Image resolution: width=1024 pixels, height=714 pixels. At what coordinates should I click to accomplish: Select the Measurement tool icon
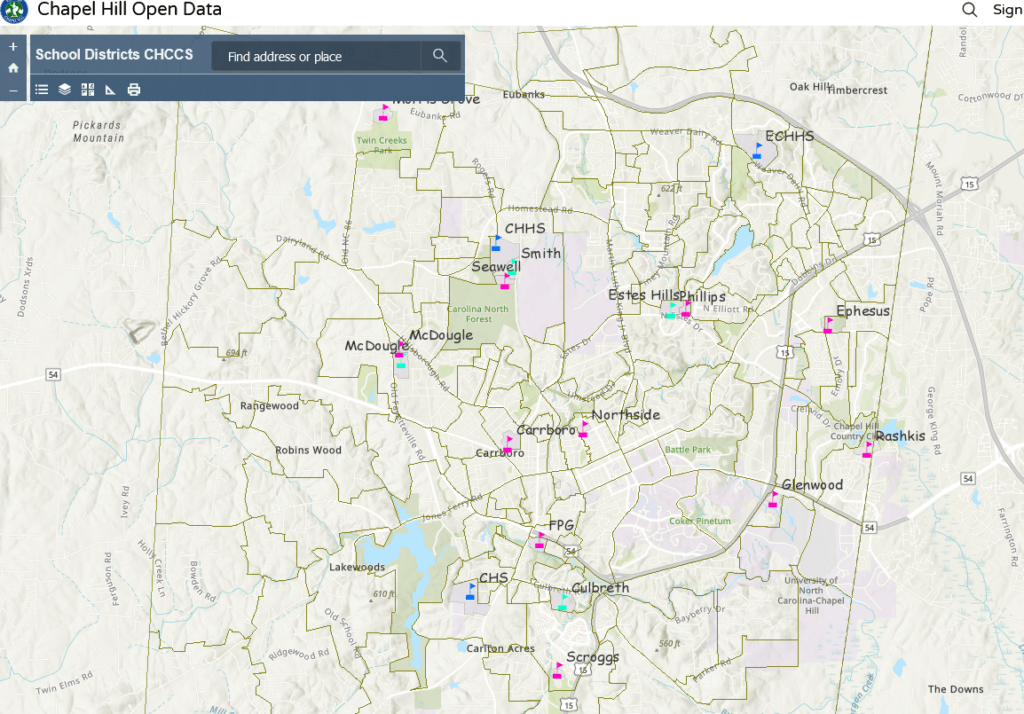pyautogui.click(x=109, y=88)
